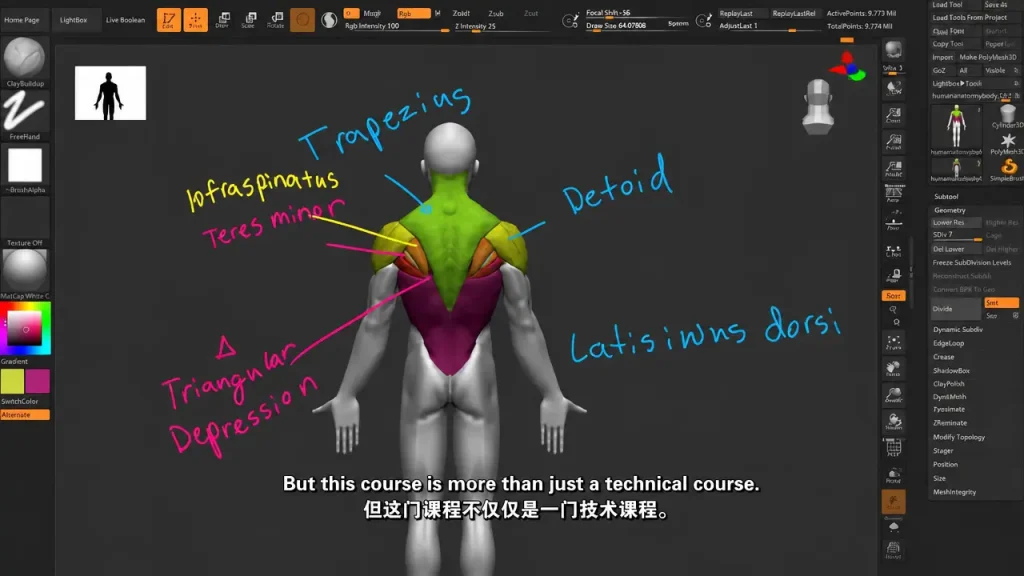The image size is (1024, 576).
Task: Open the ClayBuildup brush picker
Action: pyautogui.click(x=25, y=62)
